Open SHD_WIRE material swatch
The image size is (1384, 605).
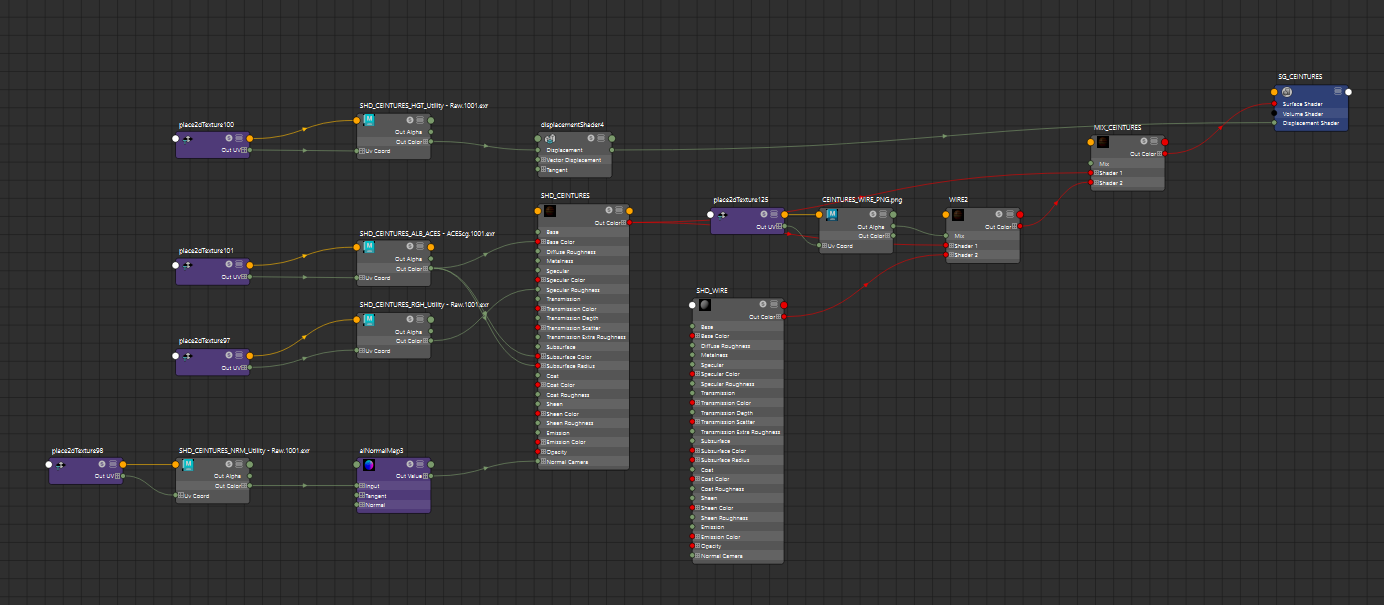[x=705, y=305]
